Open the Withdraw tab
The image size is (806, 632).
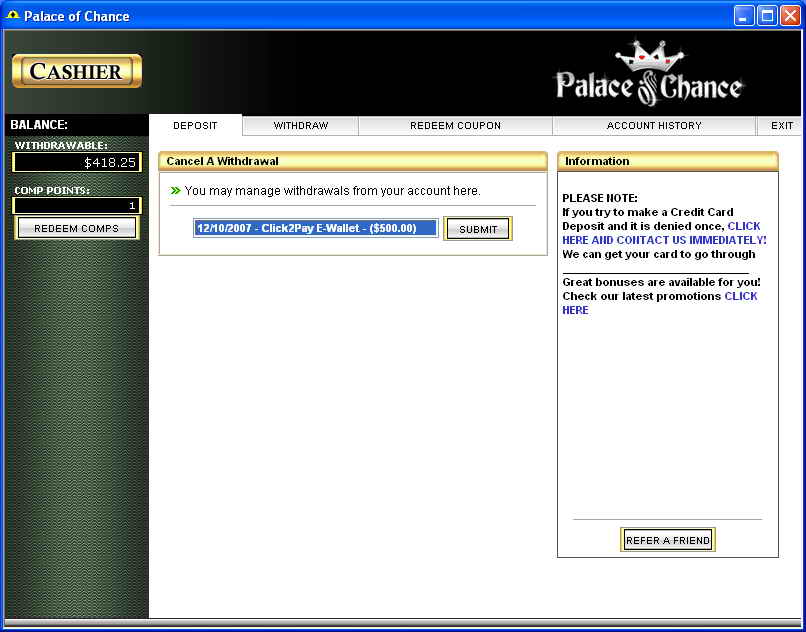coord(301,126)
